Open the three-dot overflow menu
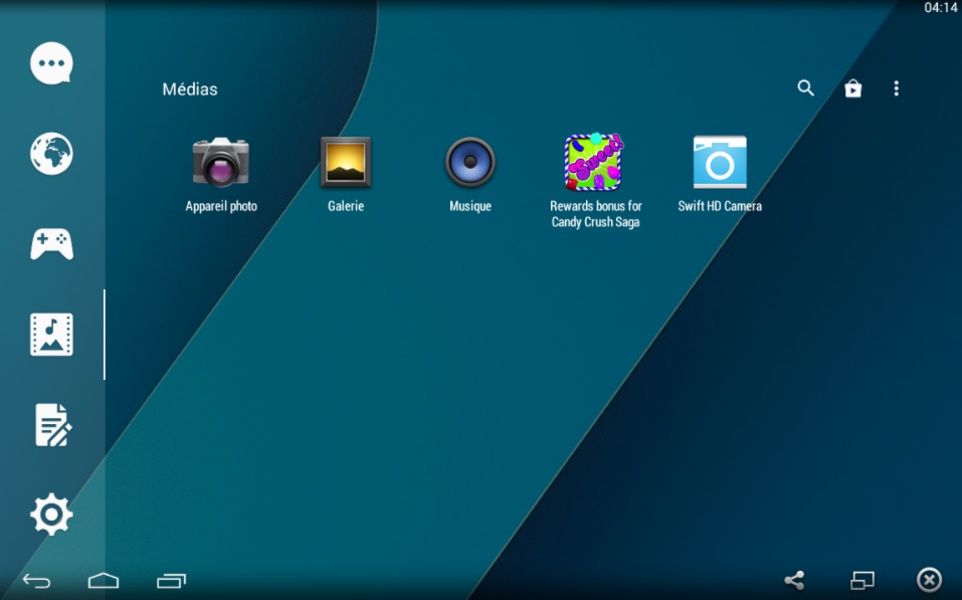This screenshot has height=600, width=962. pyautogui.click(x=896, y=88)
